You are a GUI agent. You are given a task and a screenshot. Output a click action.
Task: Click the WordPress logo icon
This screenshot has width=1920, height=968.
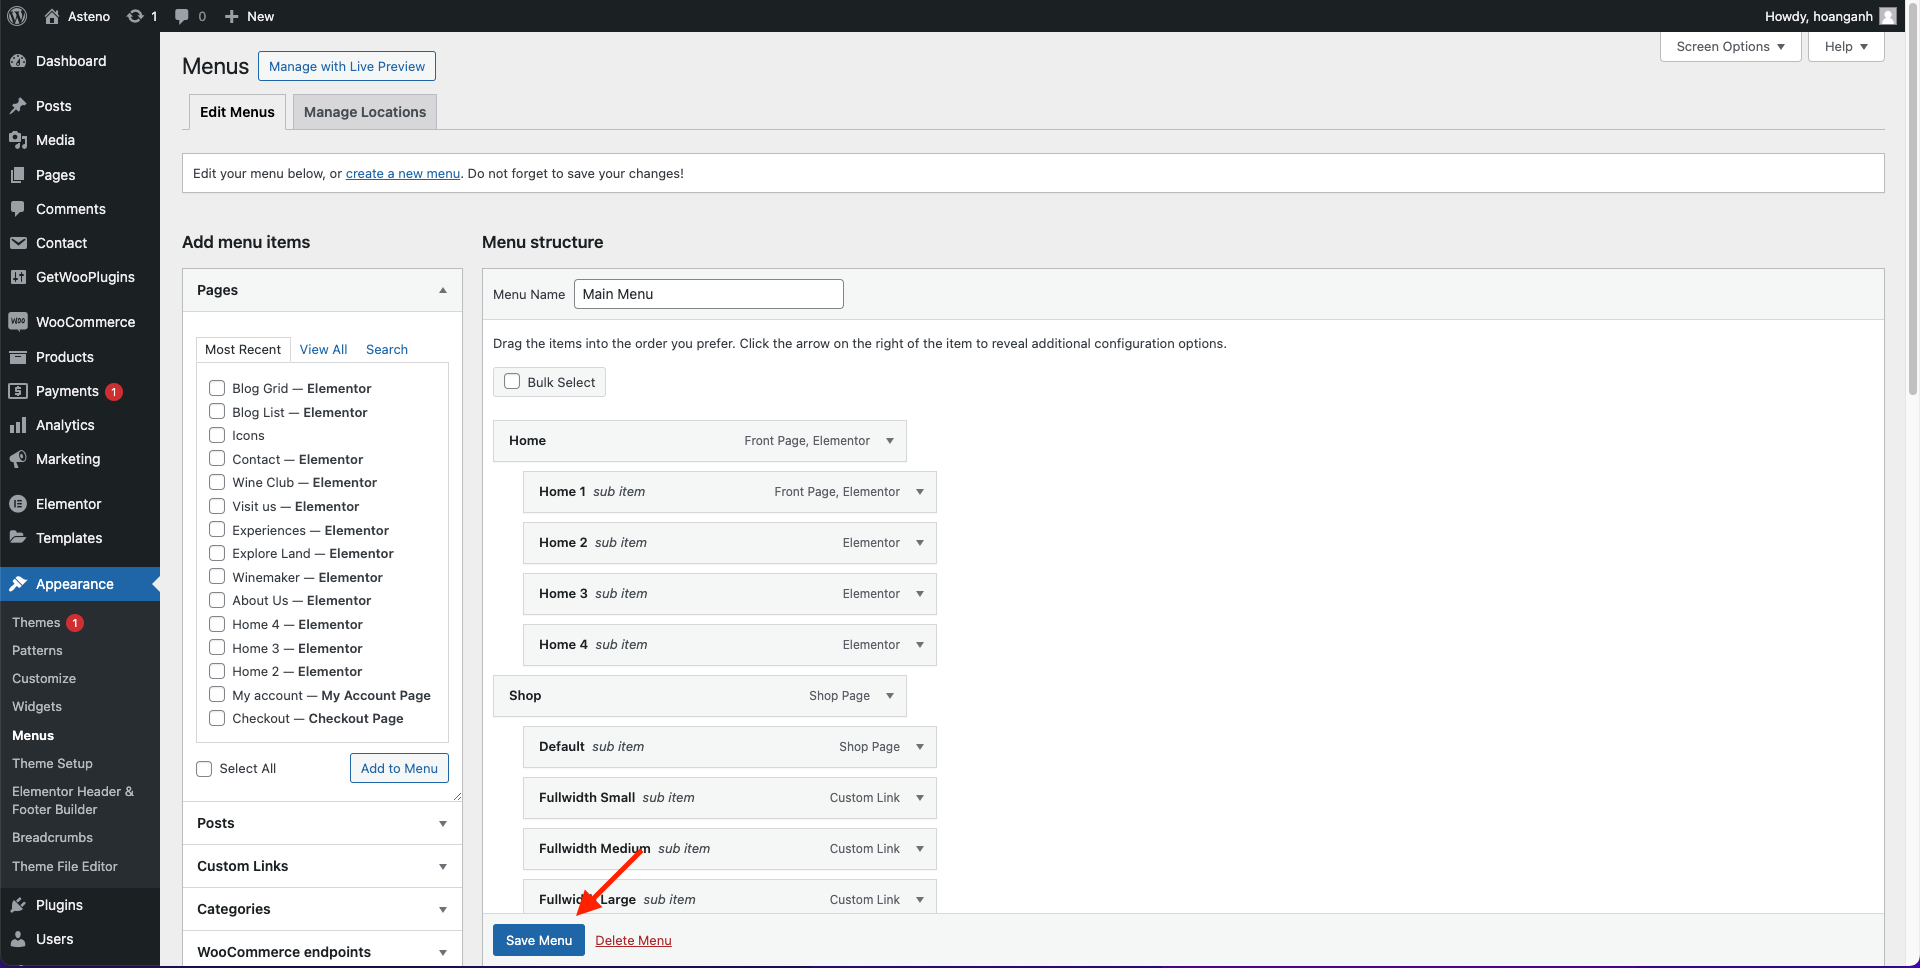click(17, 16)
